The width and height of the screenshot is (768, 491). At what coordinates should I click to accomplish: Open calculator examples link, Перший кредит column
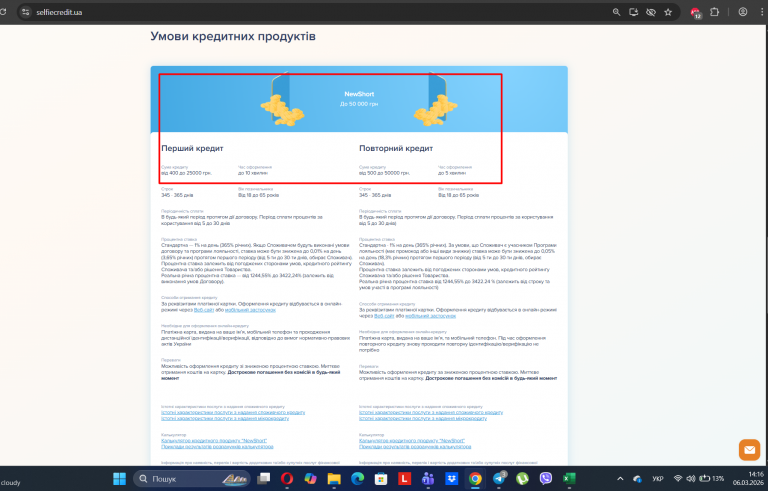(217, 447)
